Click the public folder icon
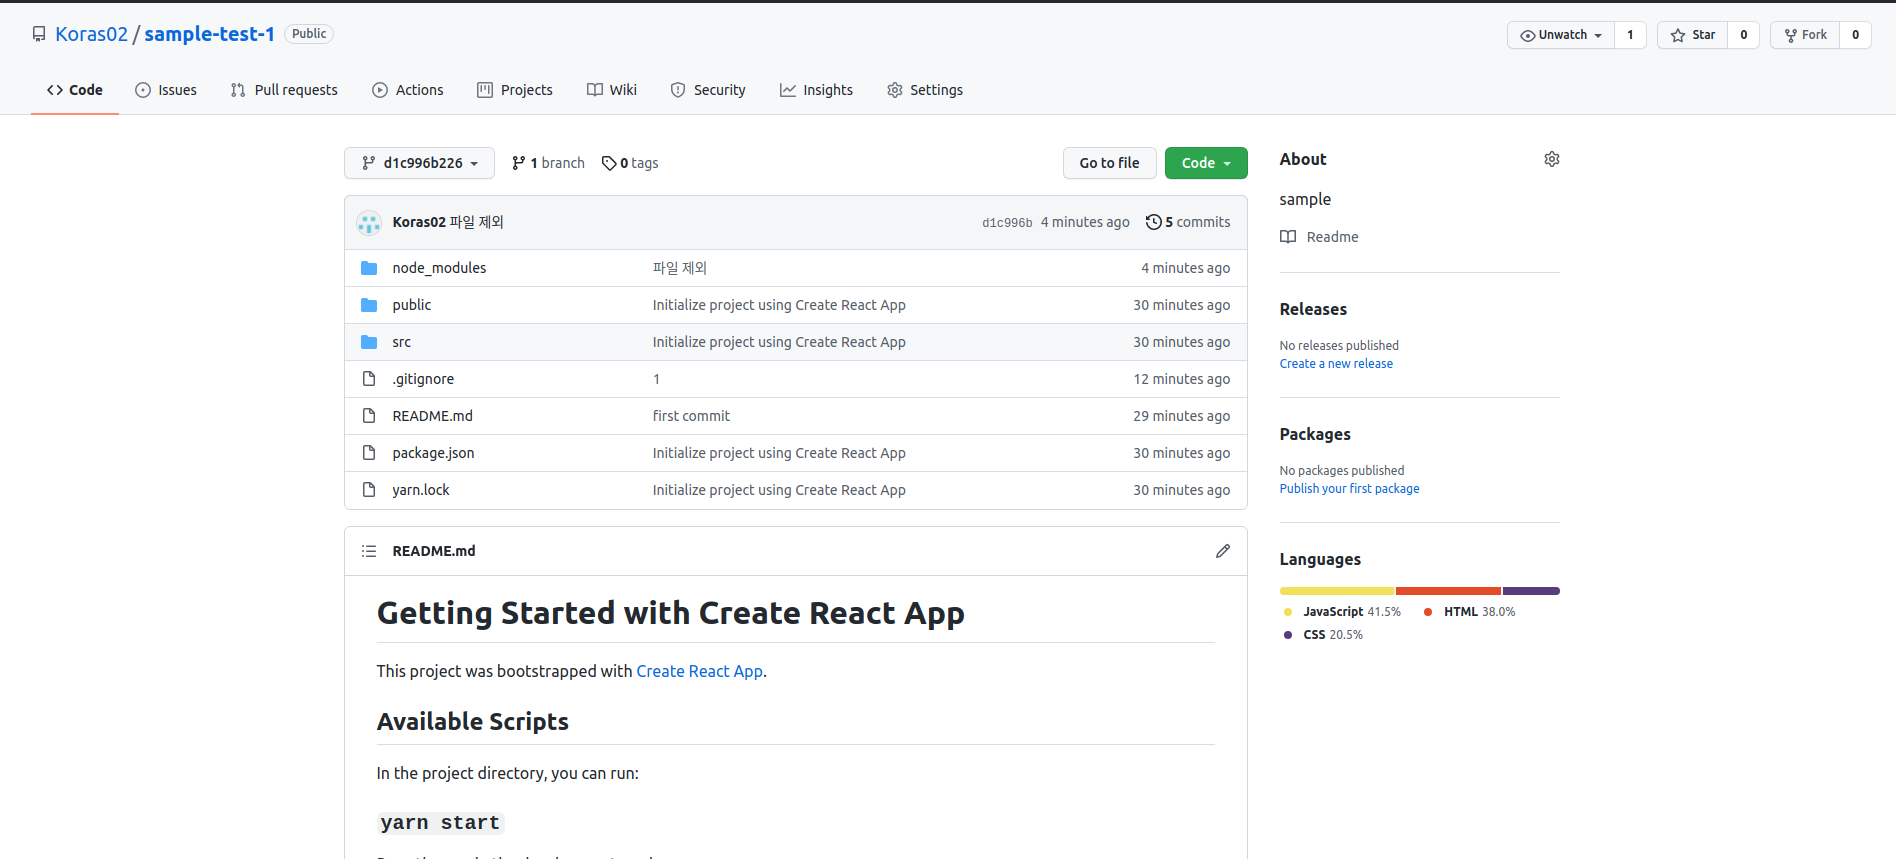Image resolution: width=1896 pixels, height=859 pixels. pyautogui.click(x=369, y=305)
